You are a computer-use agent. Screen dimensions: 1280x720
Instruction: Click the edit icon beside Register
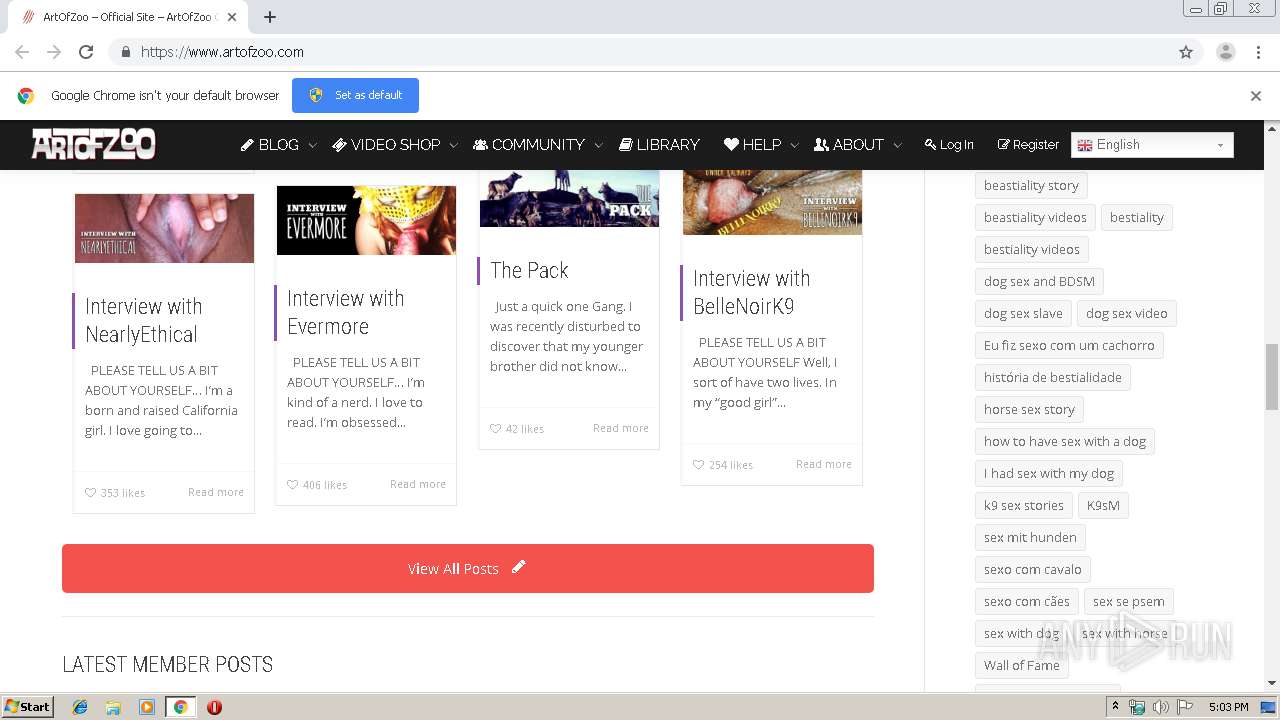[x=1003, y=145]
